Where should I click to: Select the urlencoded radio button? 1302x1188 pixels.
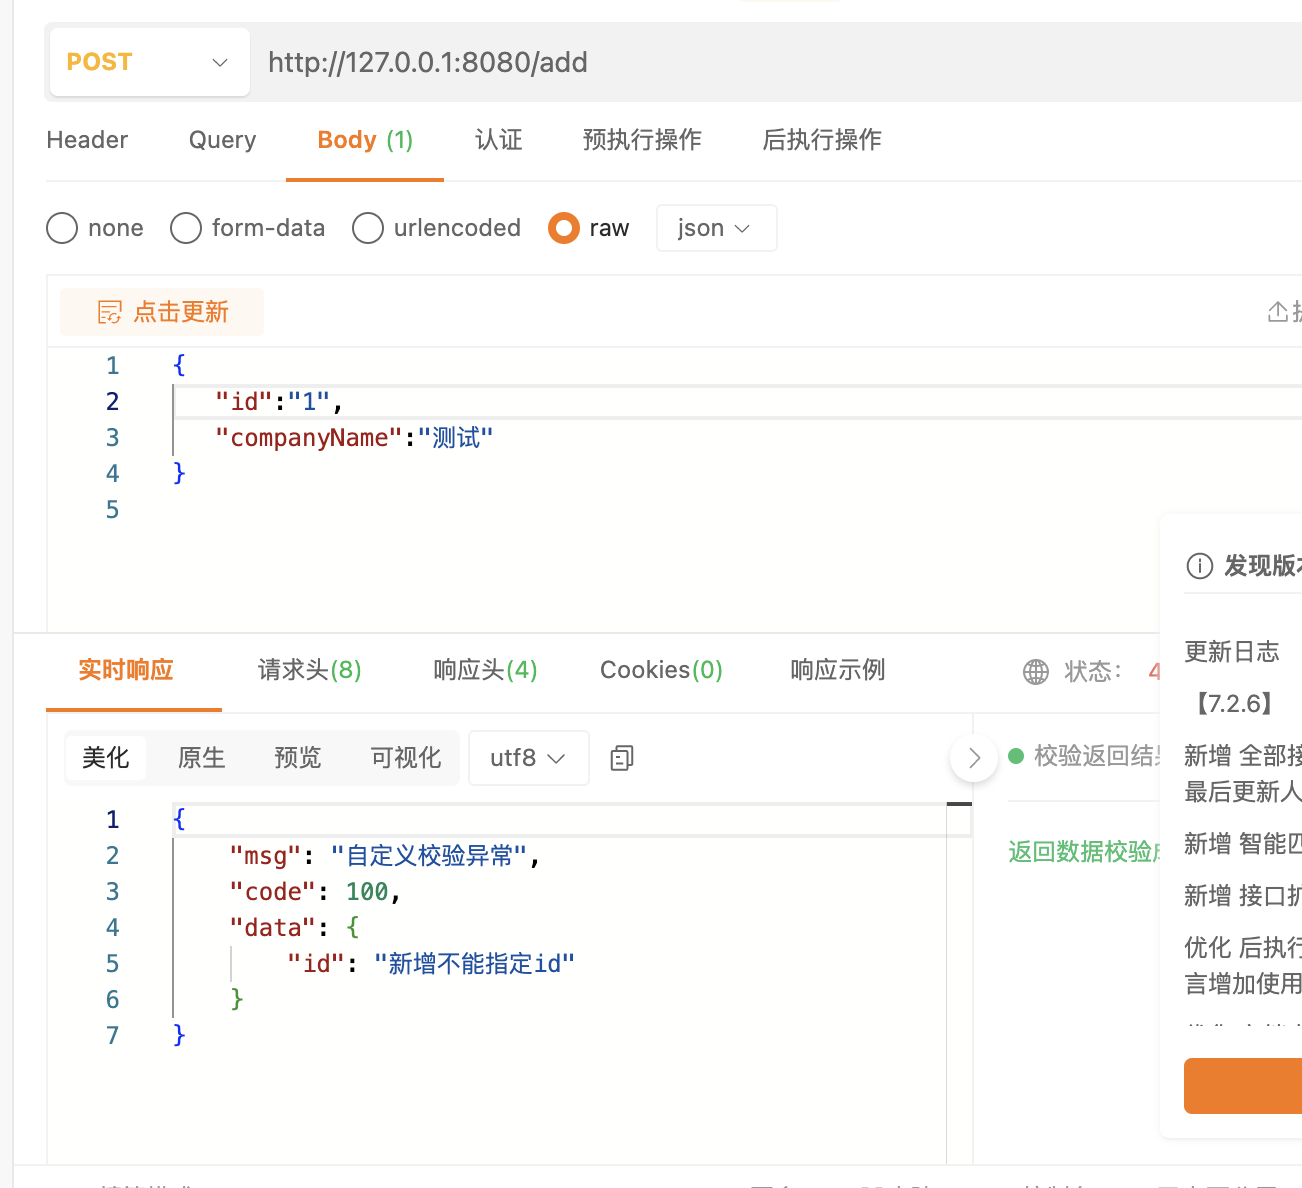click(368, 228)
